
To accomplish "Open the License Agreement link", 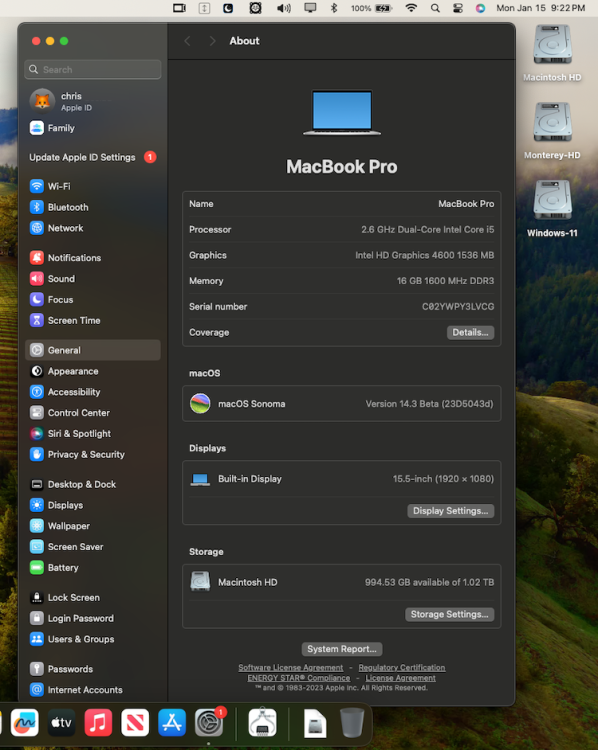I will pos(400,678).
